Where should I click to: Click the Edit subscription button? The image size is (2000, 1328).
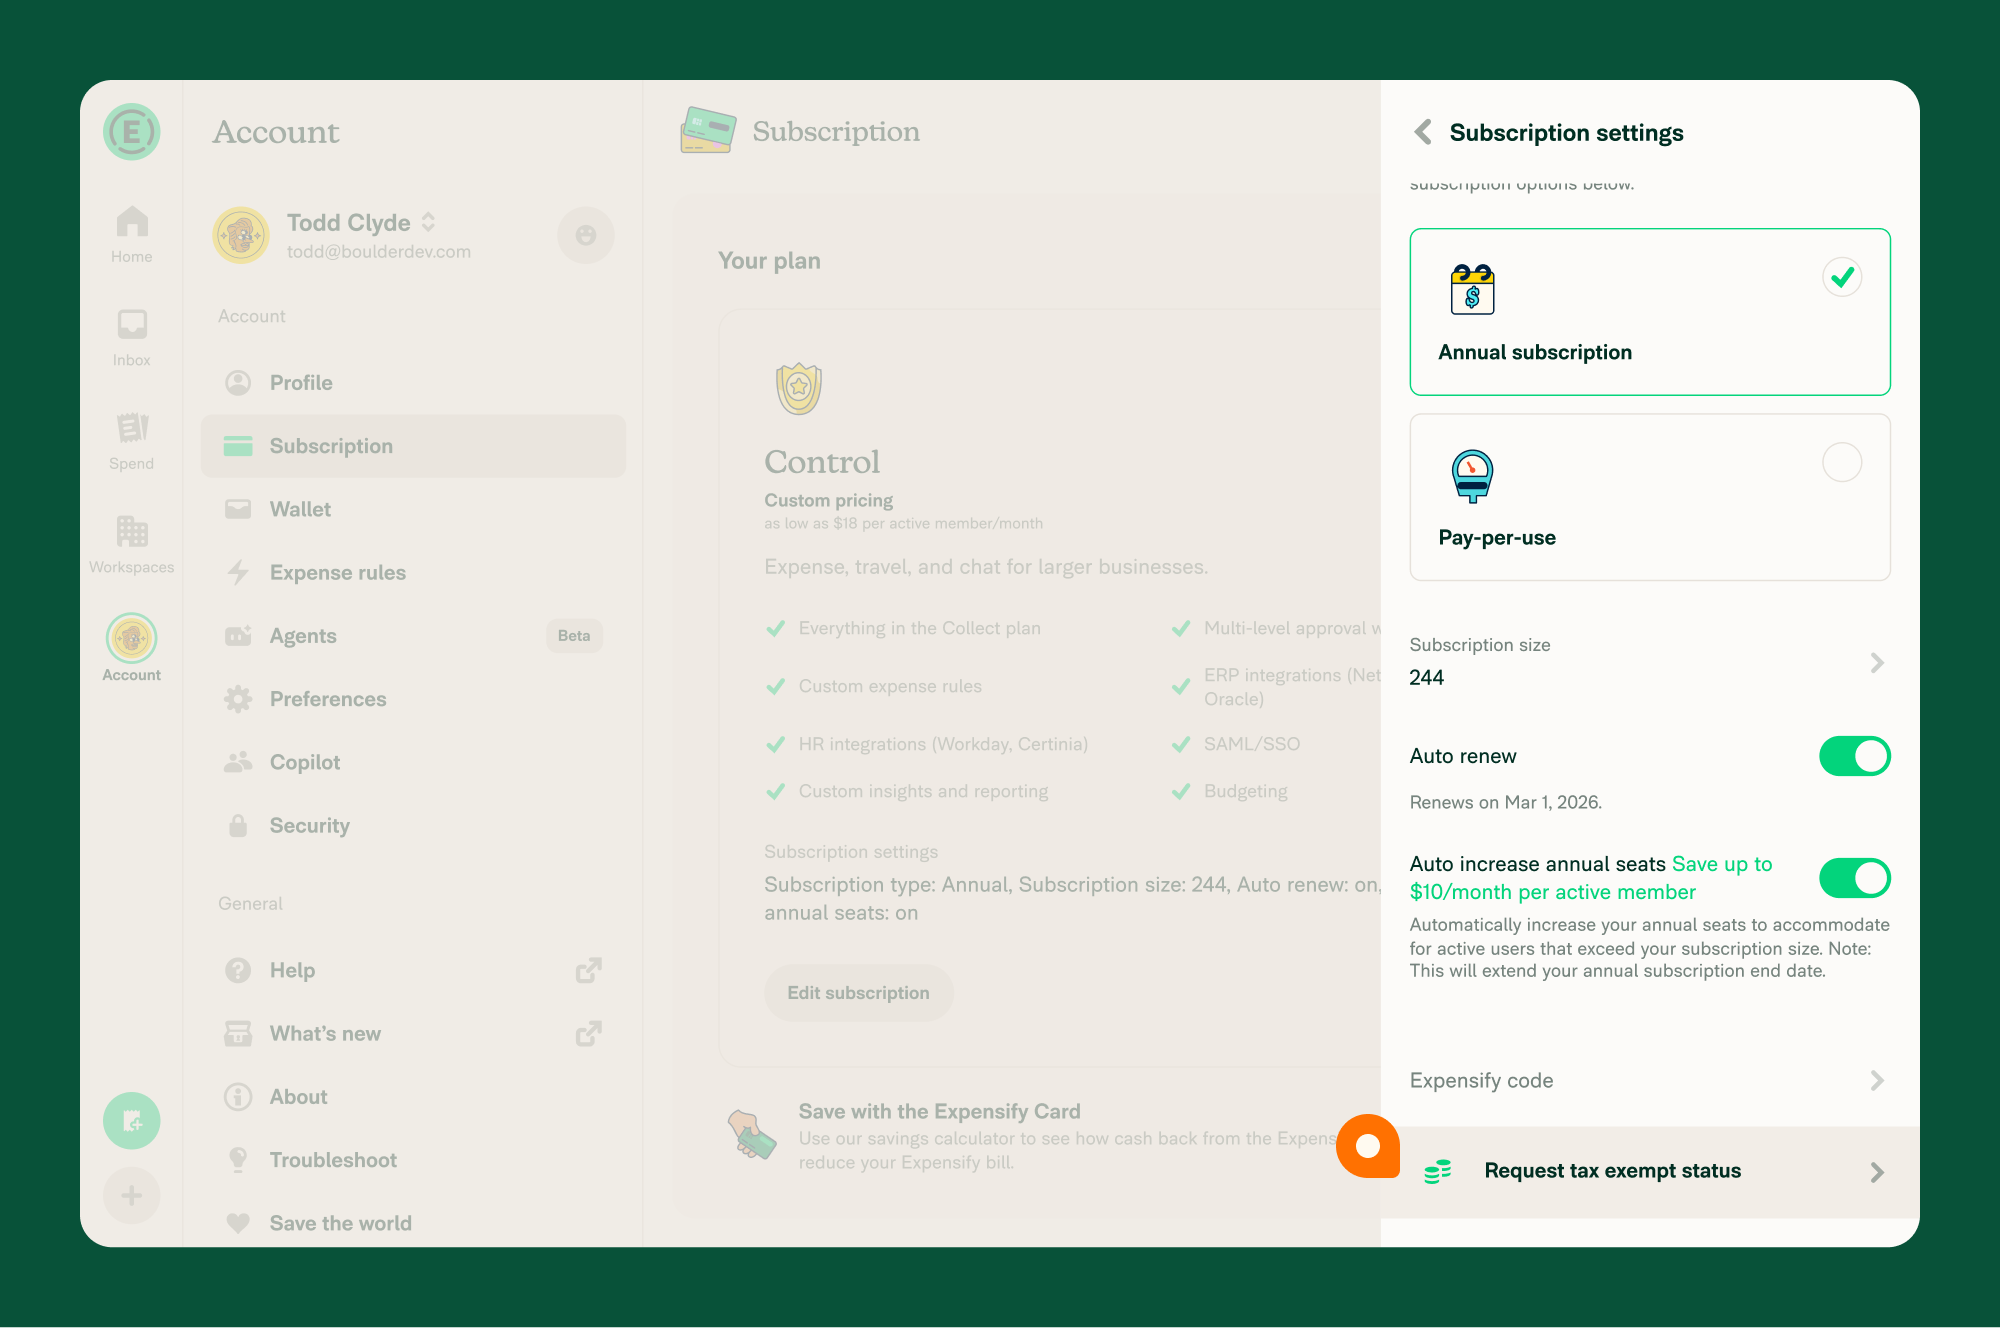click(858, 993)
